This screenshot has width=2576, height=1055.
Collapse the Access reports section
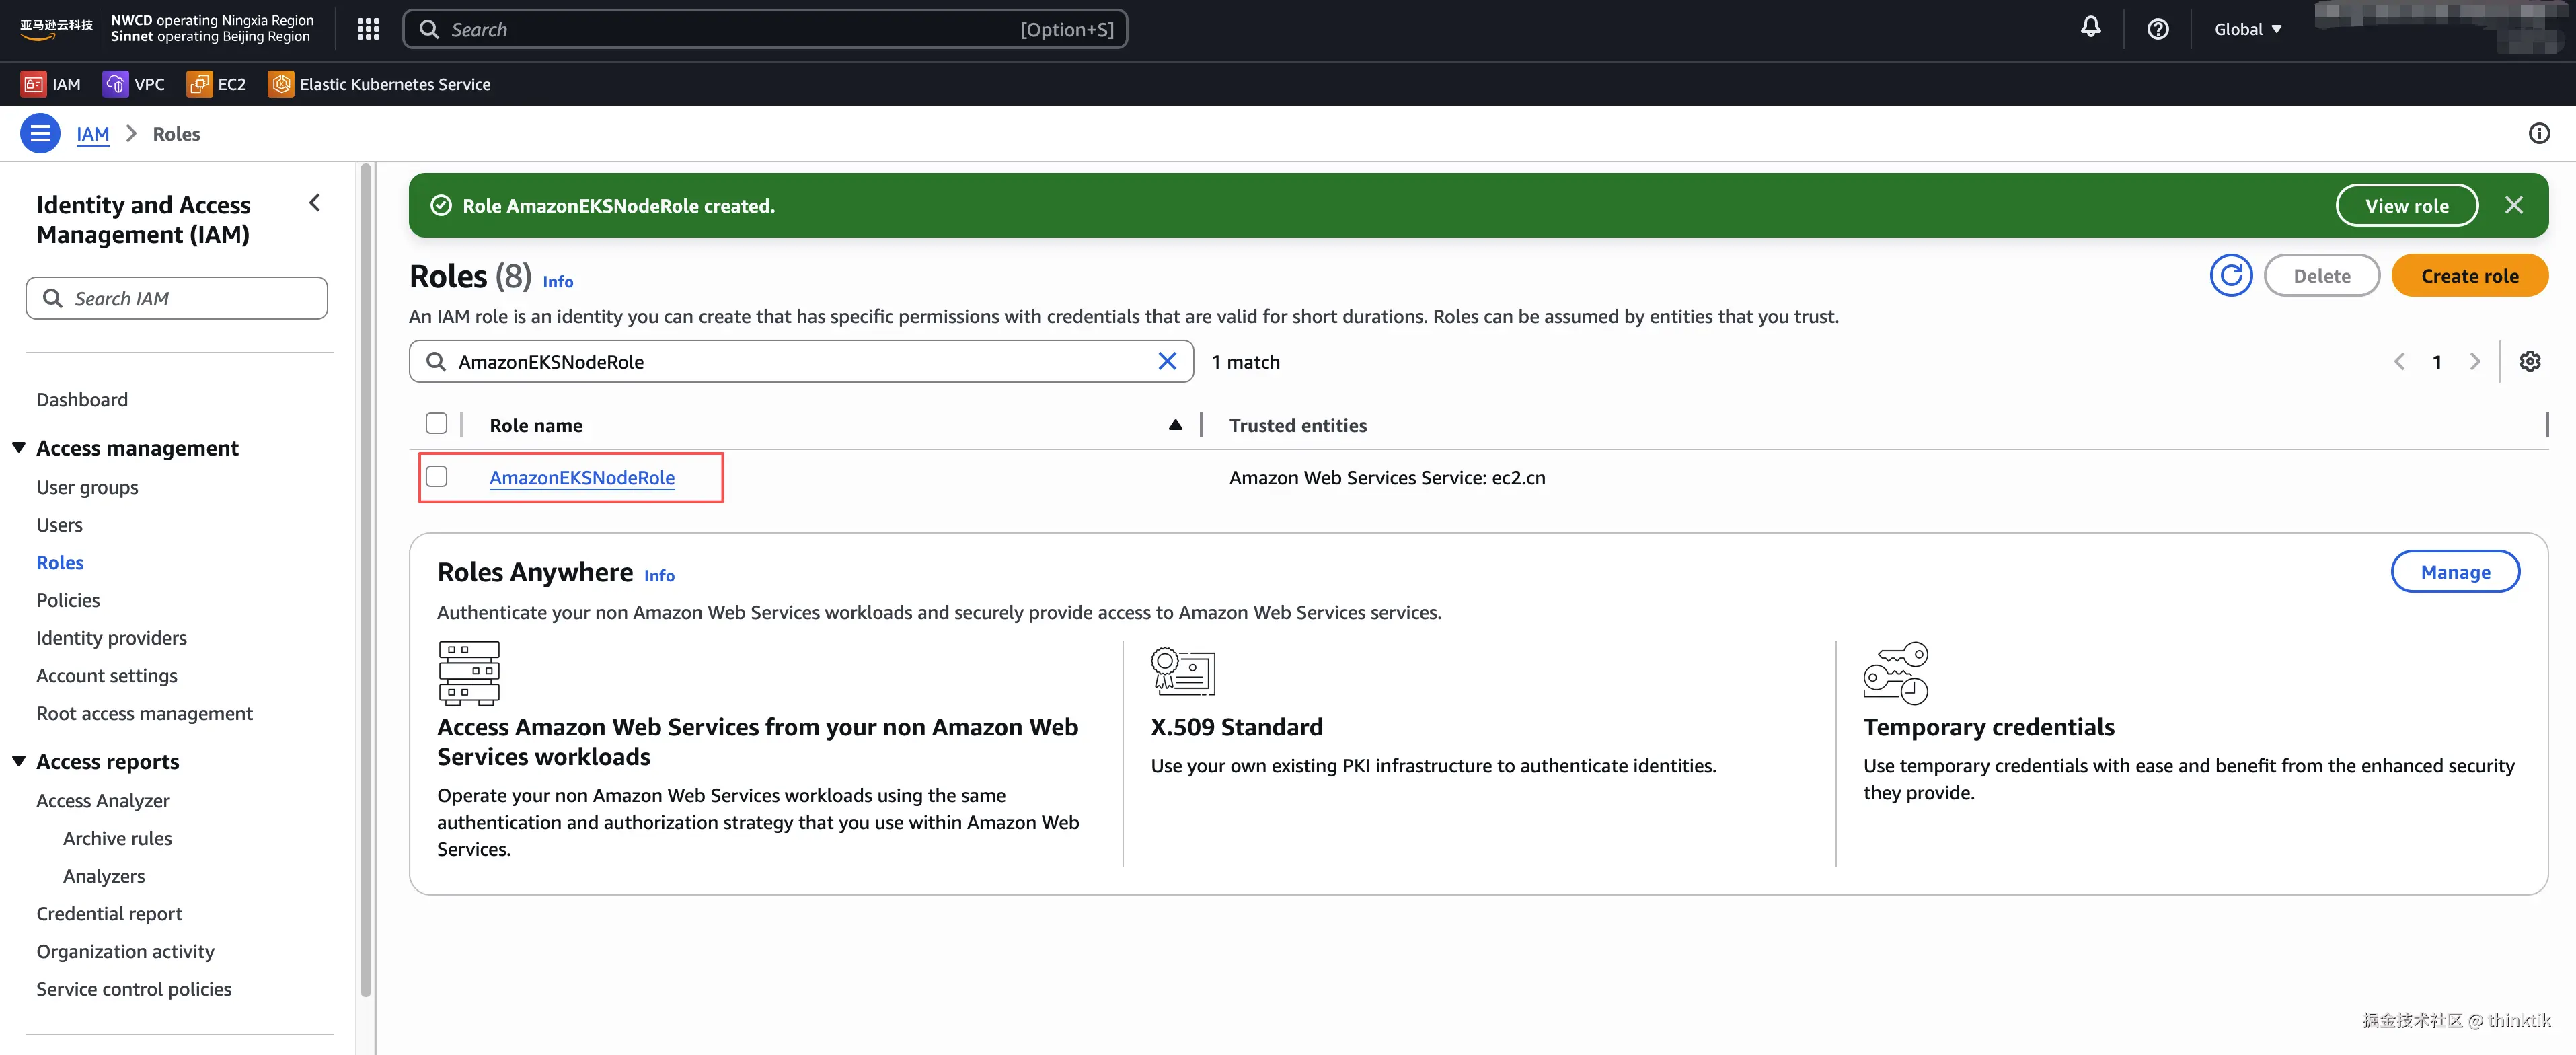[19, 761]
